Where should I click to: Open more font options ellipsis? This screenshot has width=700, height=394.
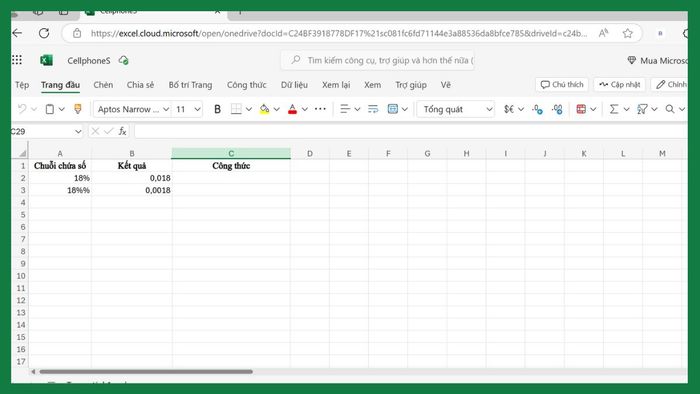pyautogui.click(x=320, y=109)
